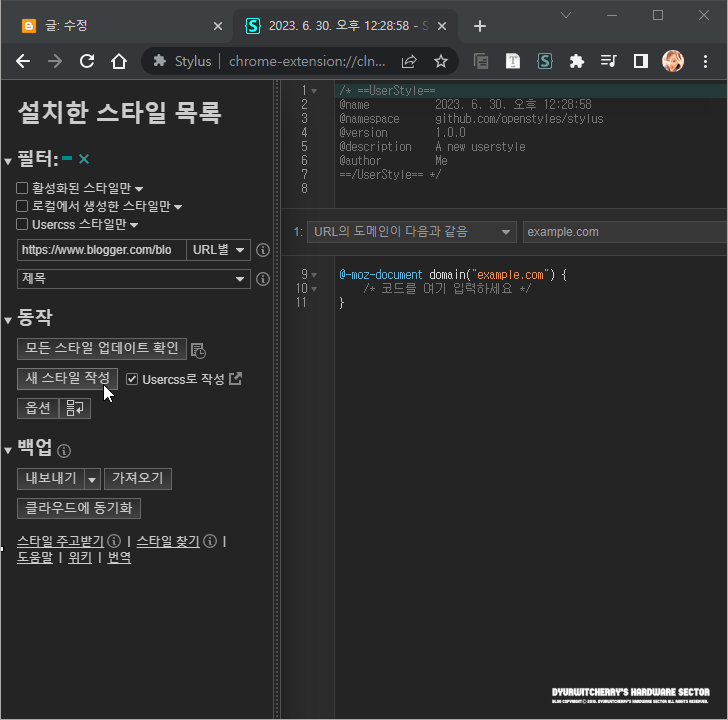Click 모든 스타일 업데이트 확인 button
The height and width of the screenshot is (720, 728).
click(x=102, y=349)
